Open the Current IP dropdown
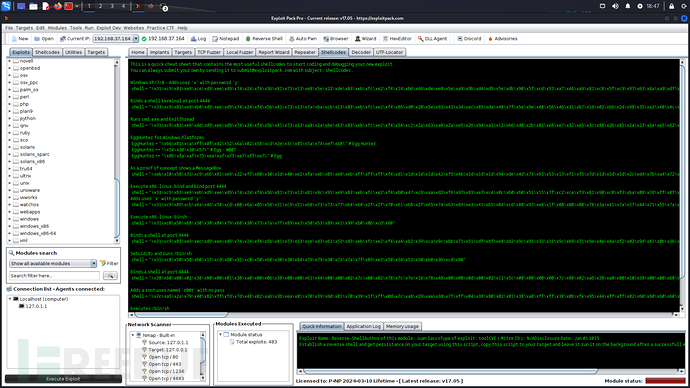The width and height of the screenshot is (690, 388). pos(136,39)
